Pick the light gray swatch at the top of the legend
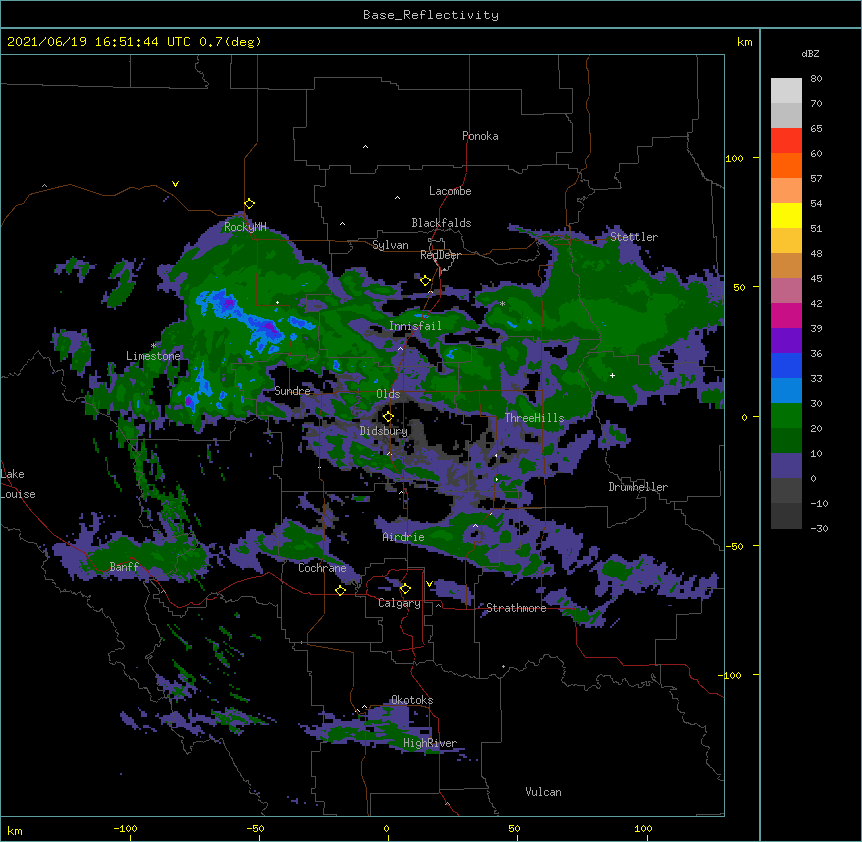This screenshot has width=862, height=842. [x=786, y=91]
